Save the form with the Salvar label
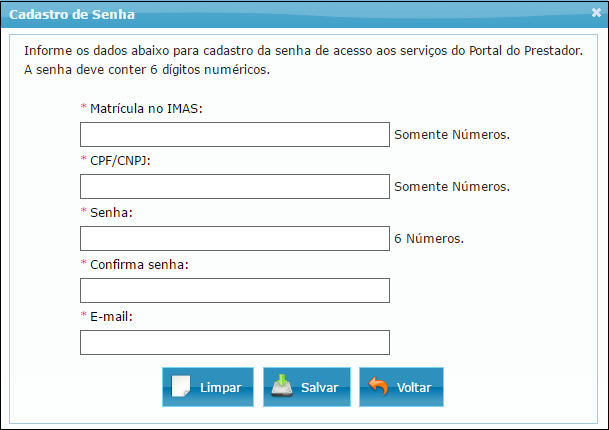The width and height of the screenshot is (609, 430). pos(319,388)
